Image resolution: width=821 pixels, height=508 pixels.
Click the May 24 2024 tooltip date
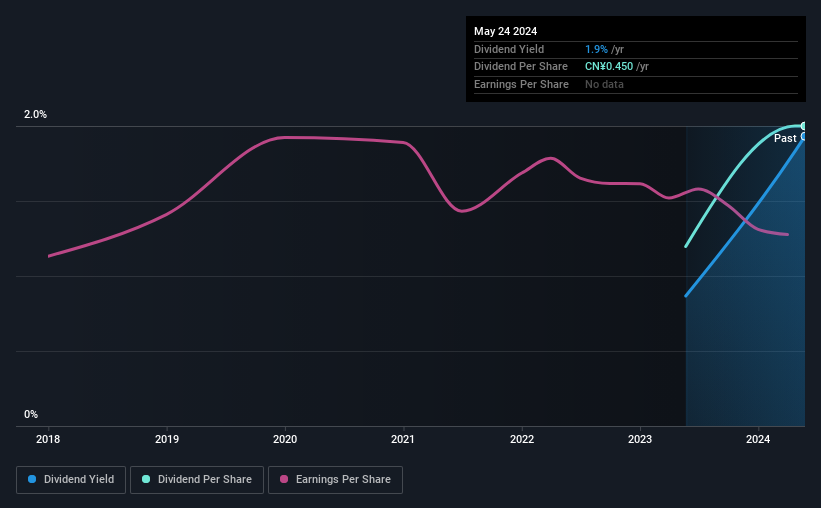[505, 31]
